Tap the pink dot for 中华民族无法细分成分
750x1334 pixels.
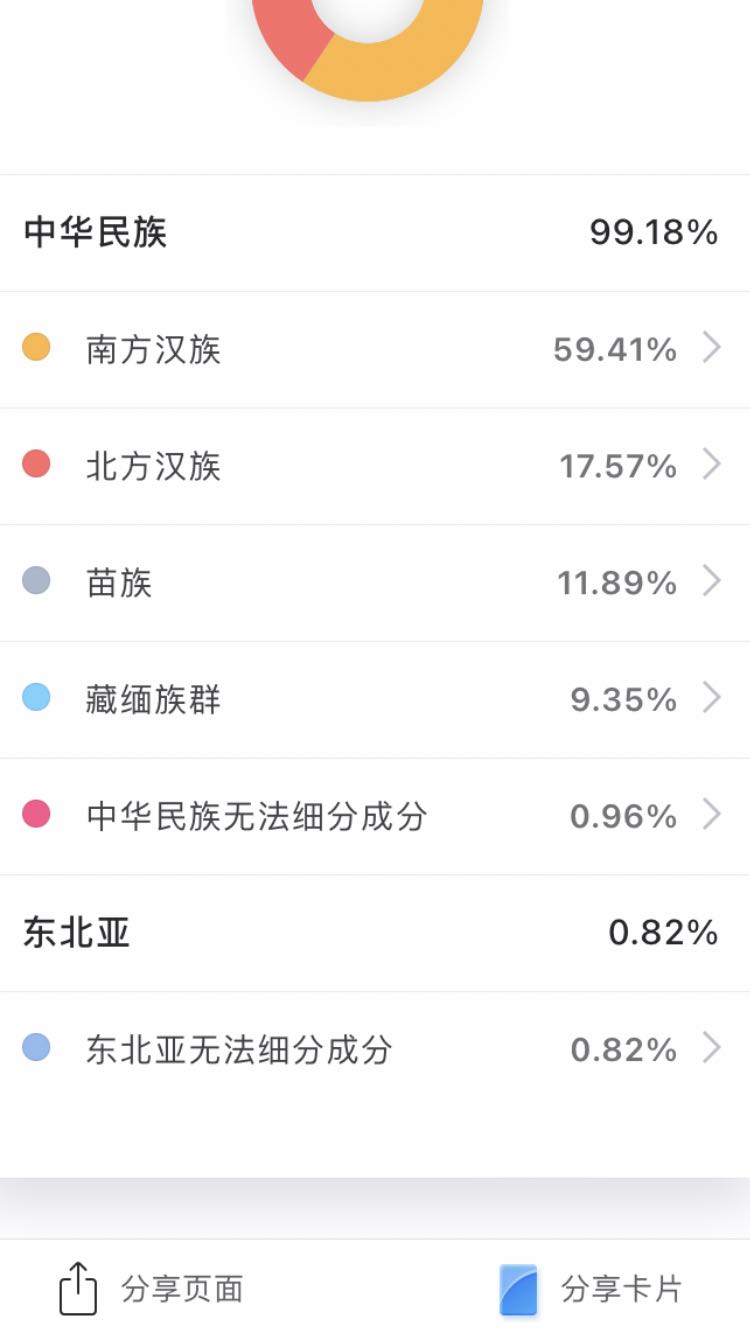(x=36, y=814)
